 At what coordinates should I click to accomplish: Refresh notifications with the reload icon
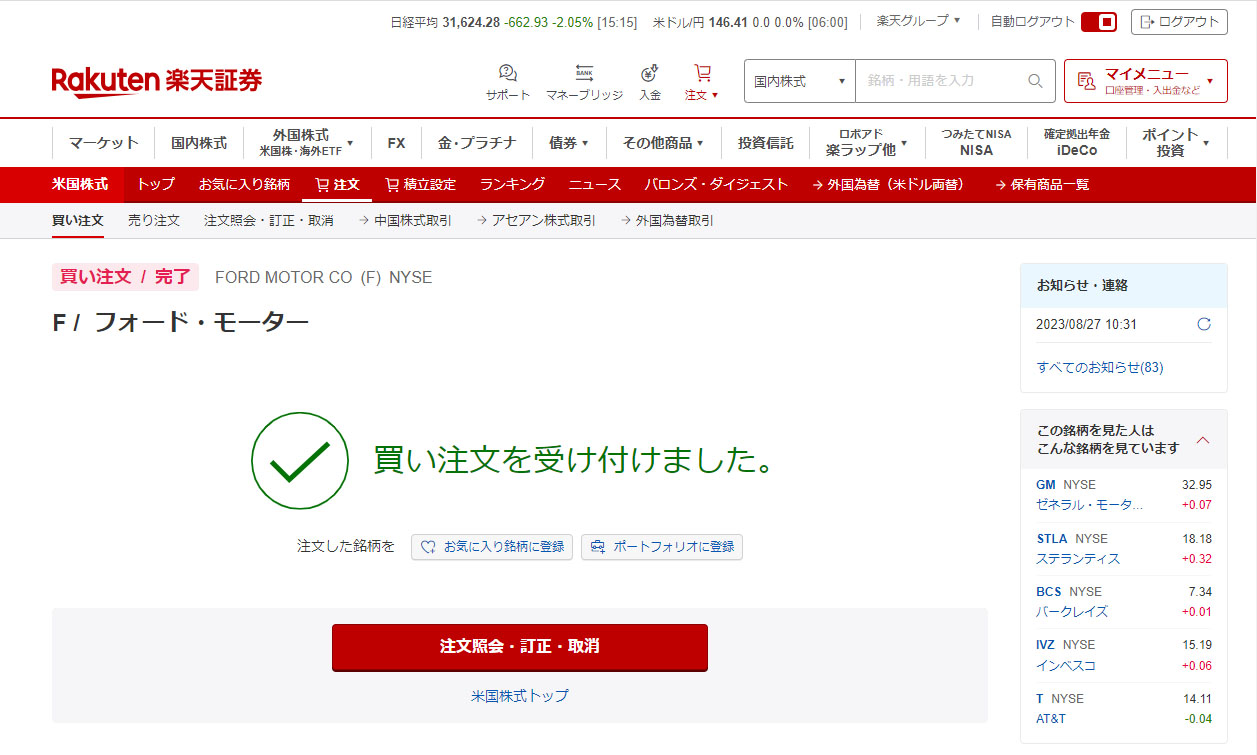click(1204, 324)
